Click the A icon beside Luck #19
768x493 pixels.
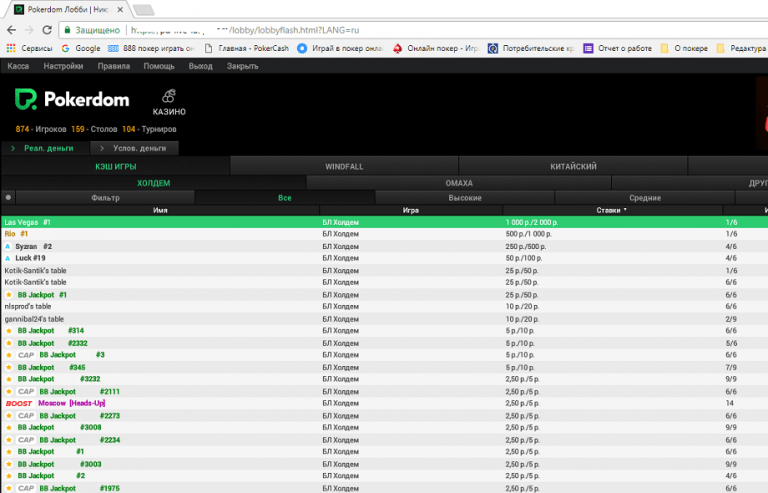click(x=8, y=258)
